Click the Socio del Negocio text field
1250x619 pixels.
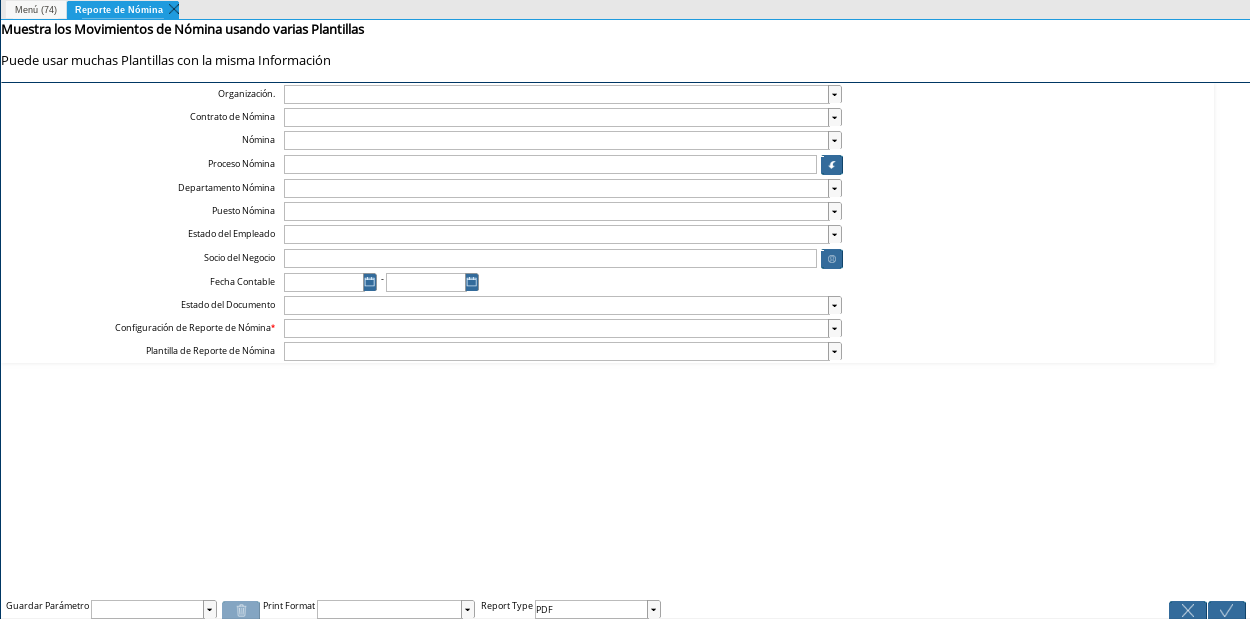550,259
